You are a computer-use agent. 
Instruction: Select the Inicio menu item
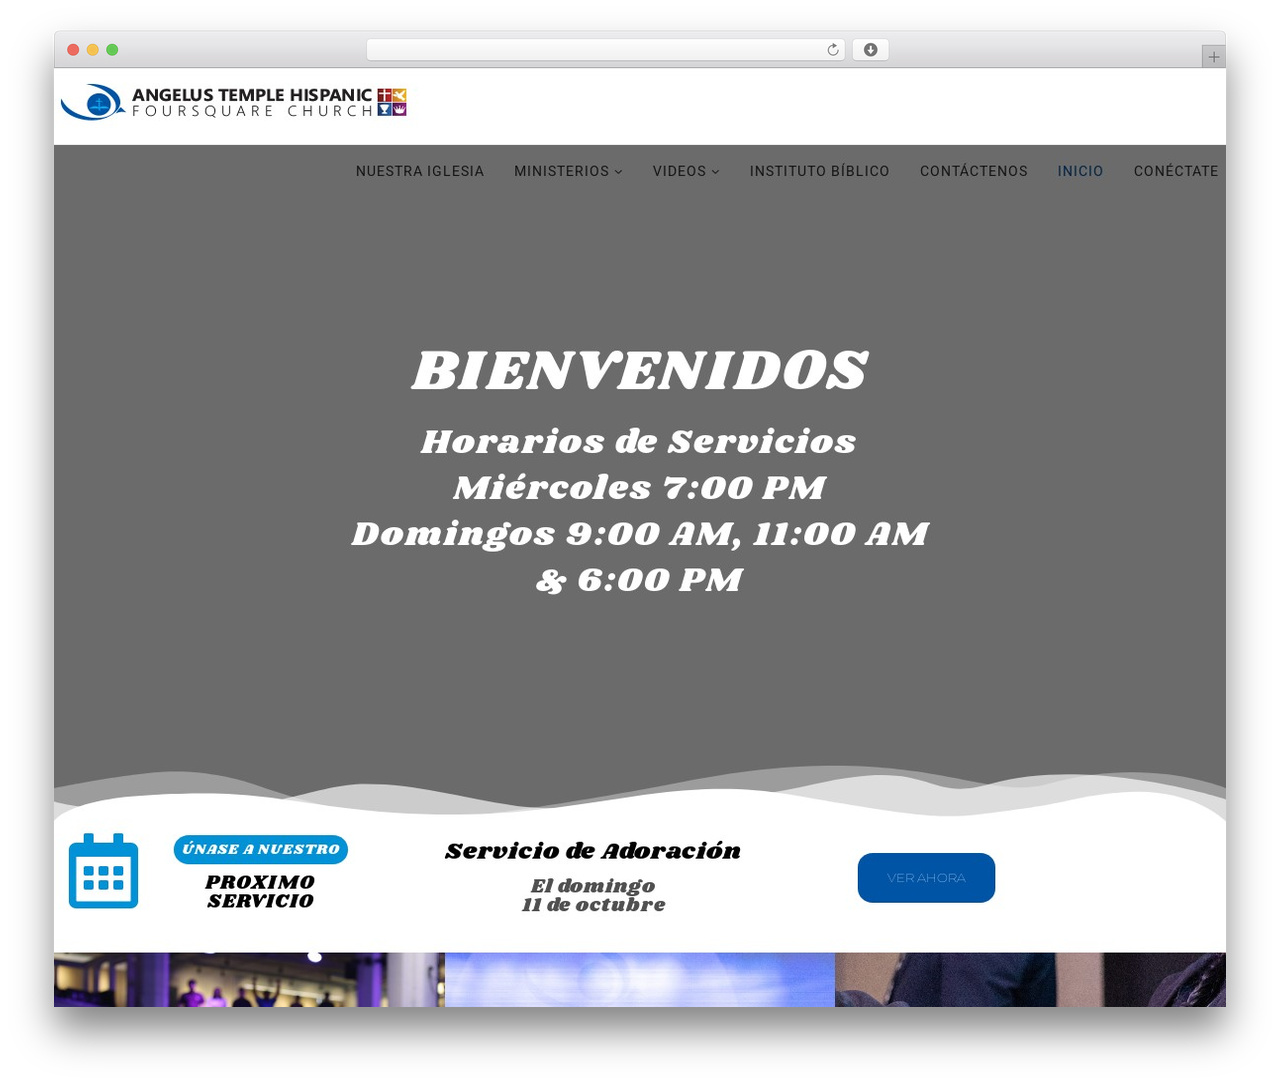1081,171
